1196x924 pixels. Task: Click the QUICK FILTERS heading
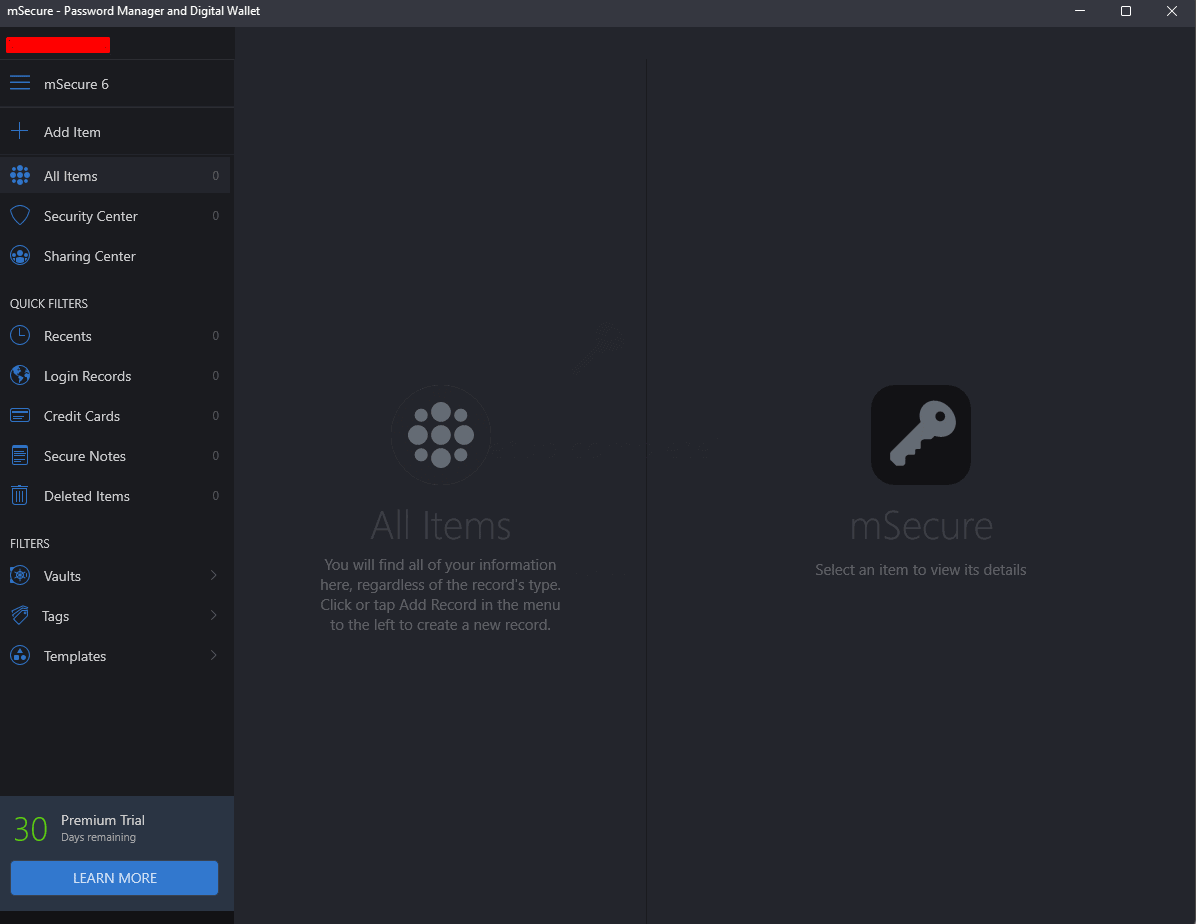click(49, 304)
